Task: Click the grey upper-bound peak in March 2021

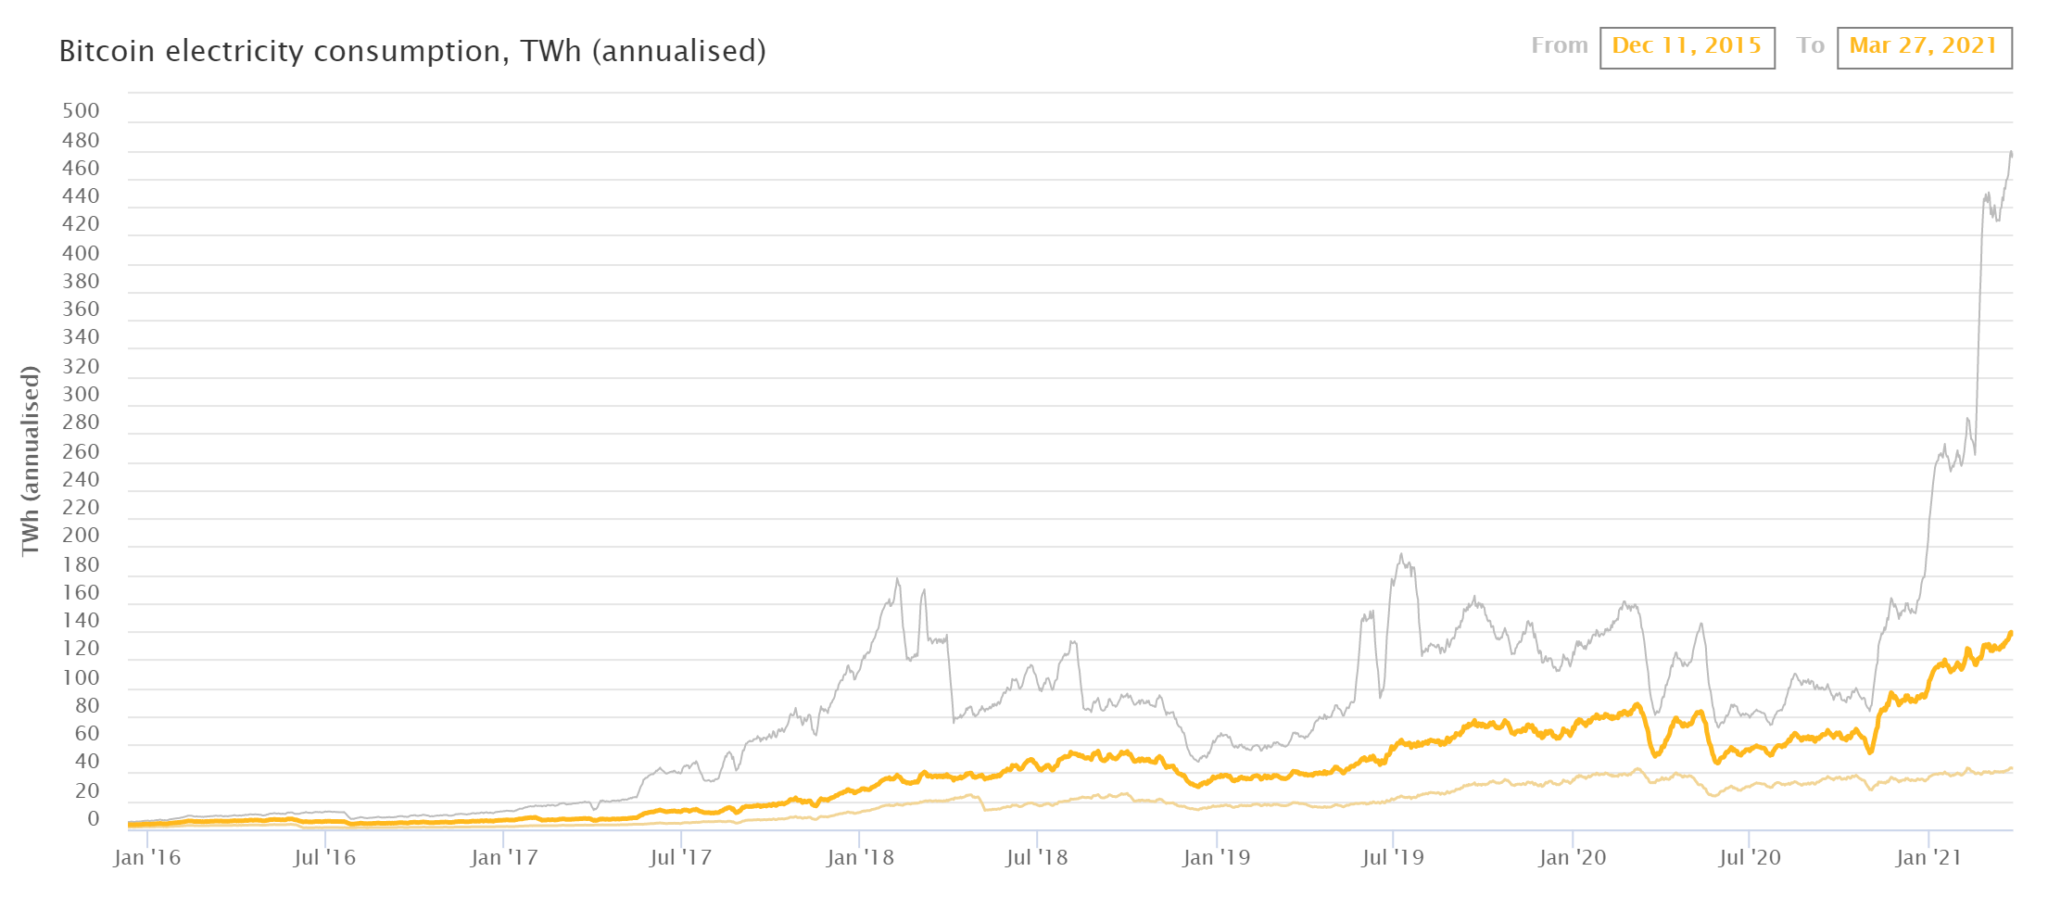Action: pos(2010,152)
